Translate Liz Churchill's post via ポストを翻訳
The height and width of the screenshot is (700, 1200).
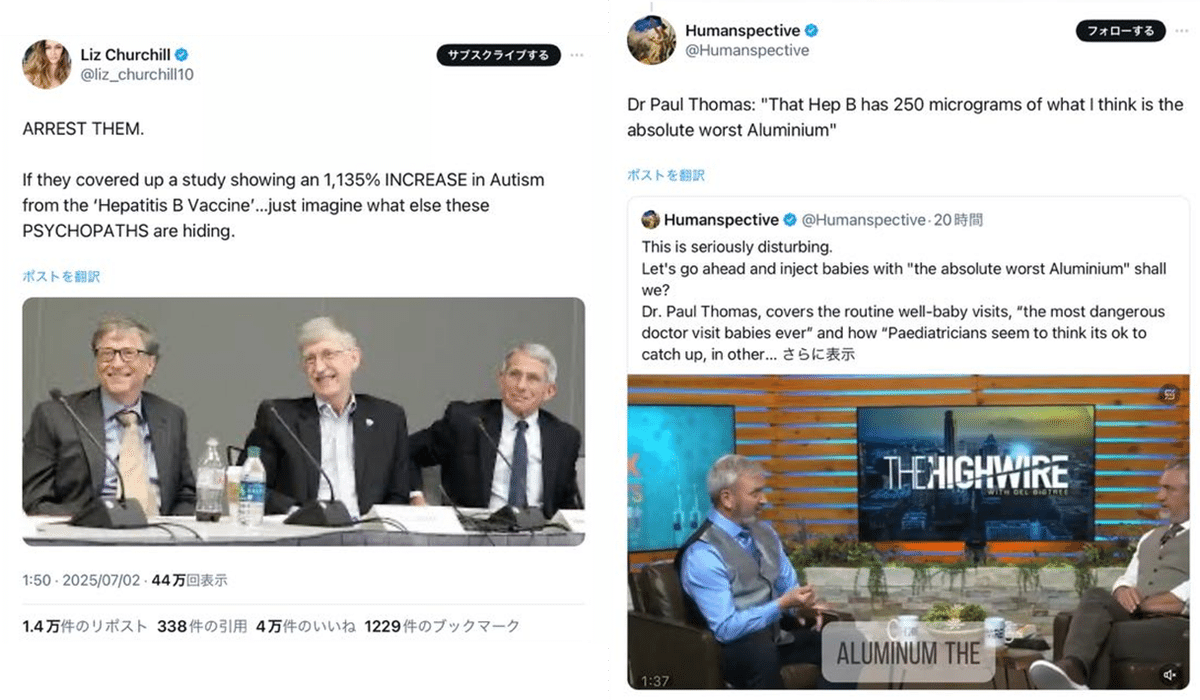[61, 276]
